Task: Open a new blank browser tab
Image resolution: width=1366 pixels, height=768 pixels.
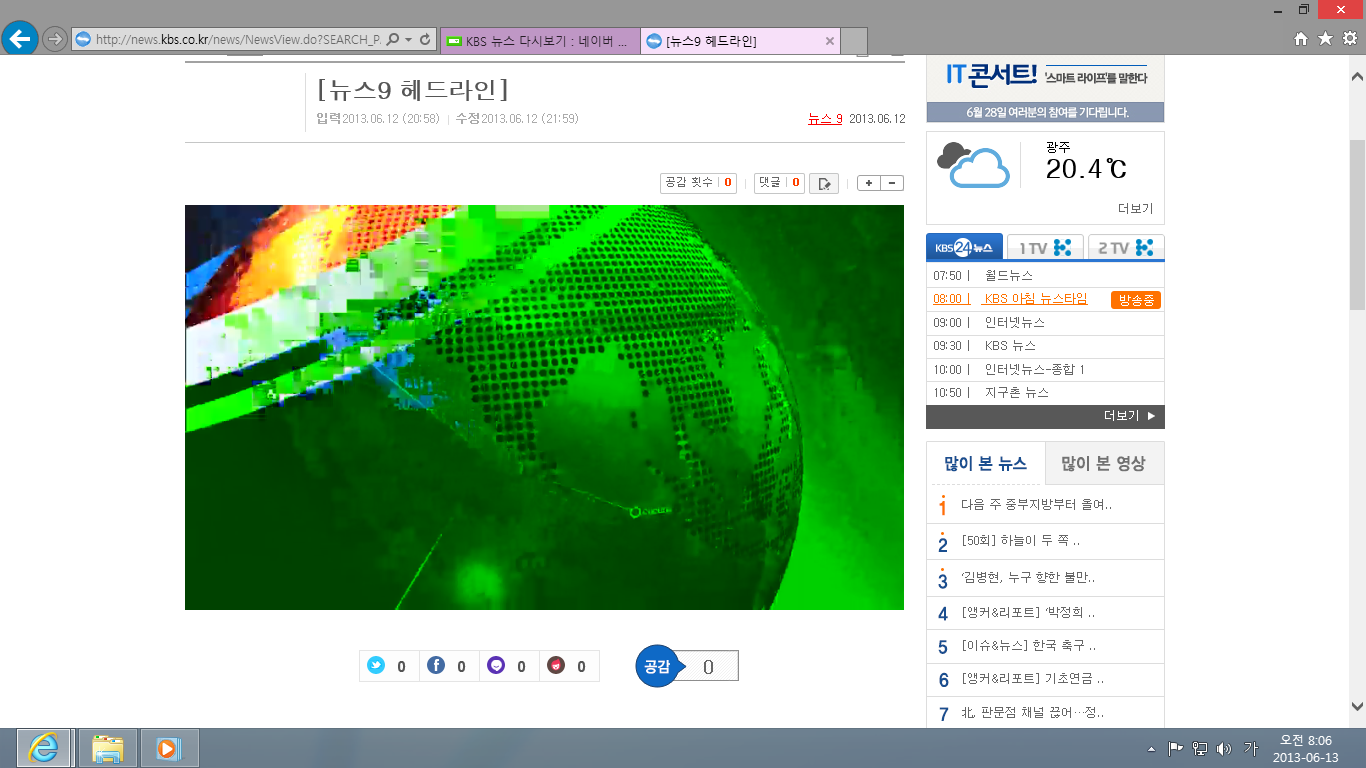Action: (854, 41)
